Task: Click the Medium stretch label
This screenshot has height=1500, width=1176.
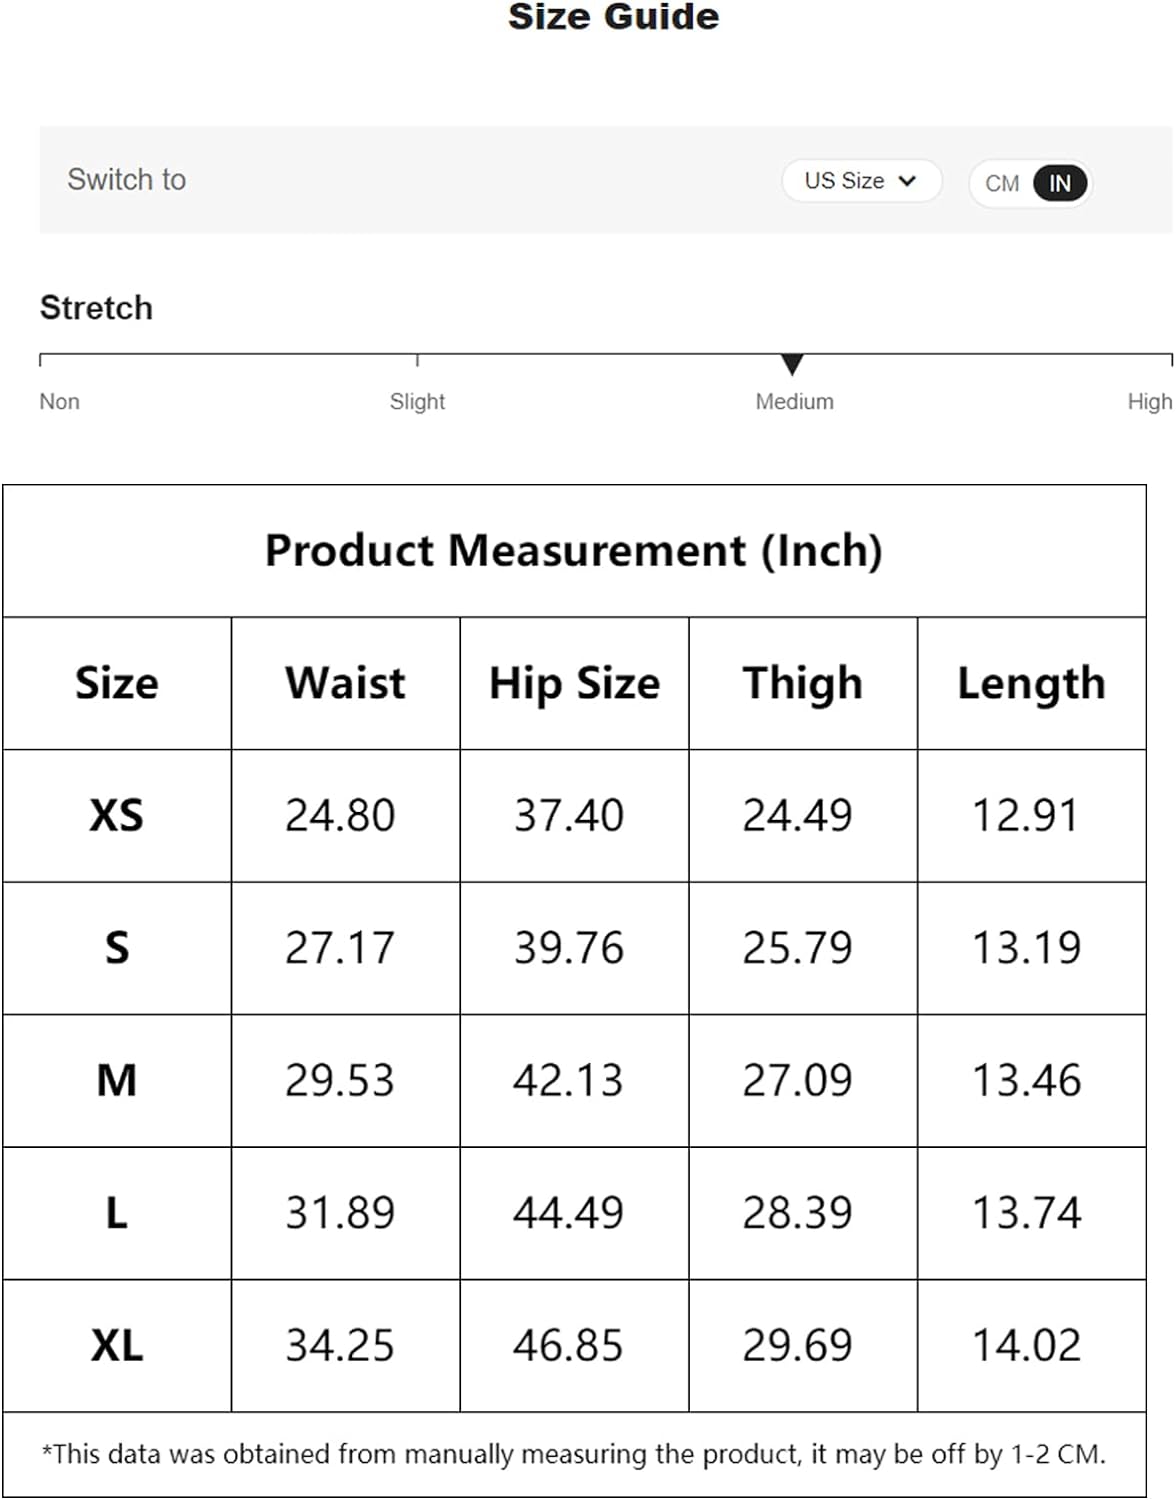Action: [794, 401]
